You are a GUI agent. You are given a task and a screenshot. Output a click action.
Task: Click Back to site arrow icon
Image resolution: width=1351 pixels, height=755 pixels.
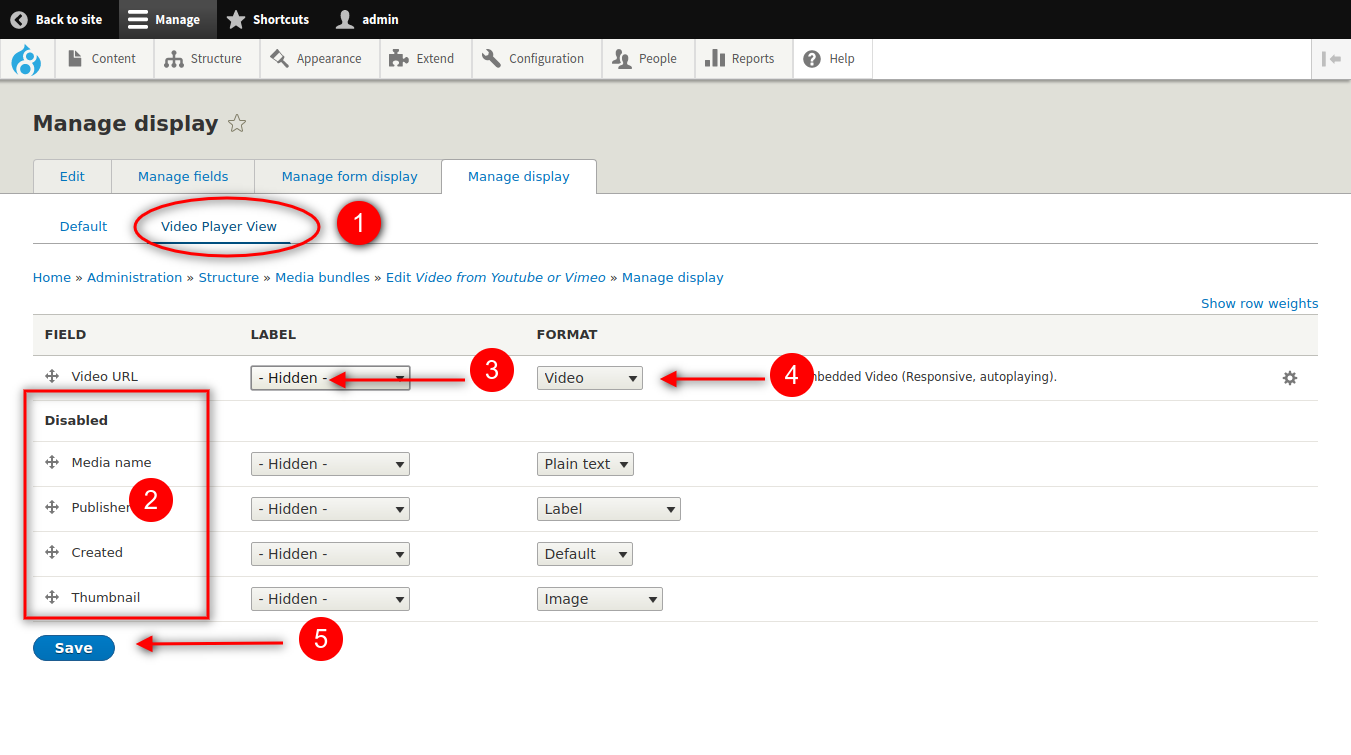click(x=19, y=19)
